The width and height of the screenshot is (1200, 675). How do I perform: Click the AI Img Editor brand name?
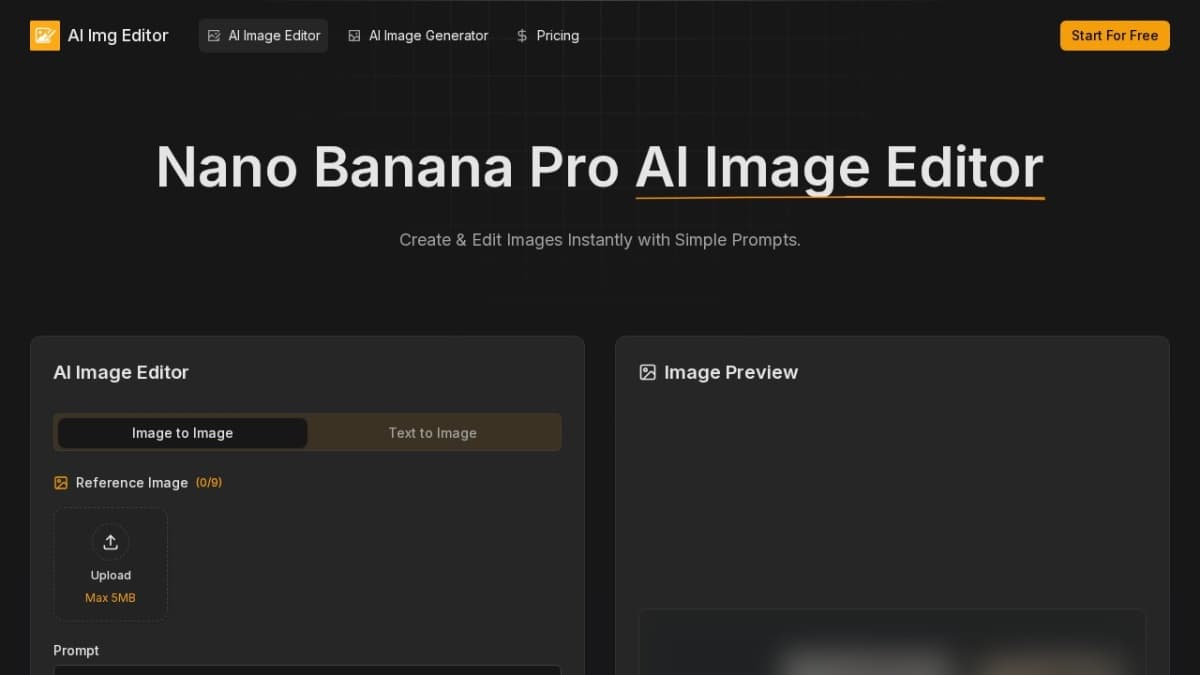[x=117, y=35]
